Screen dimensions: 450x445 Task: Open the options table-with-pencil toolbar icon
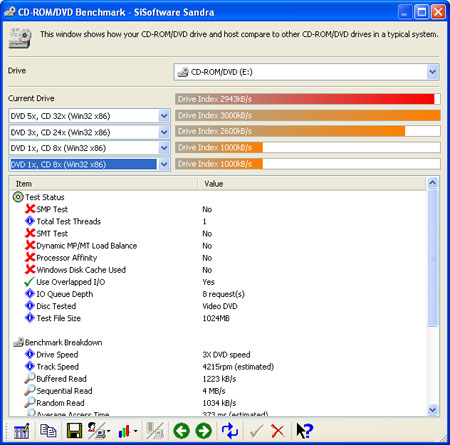[x=21, y=431]
